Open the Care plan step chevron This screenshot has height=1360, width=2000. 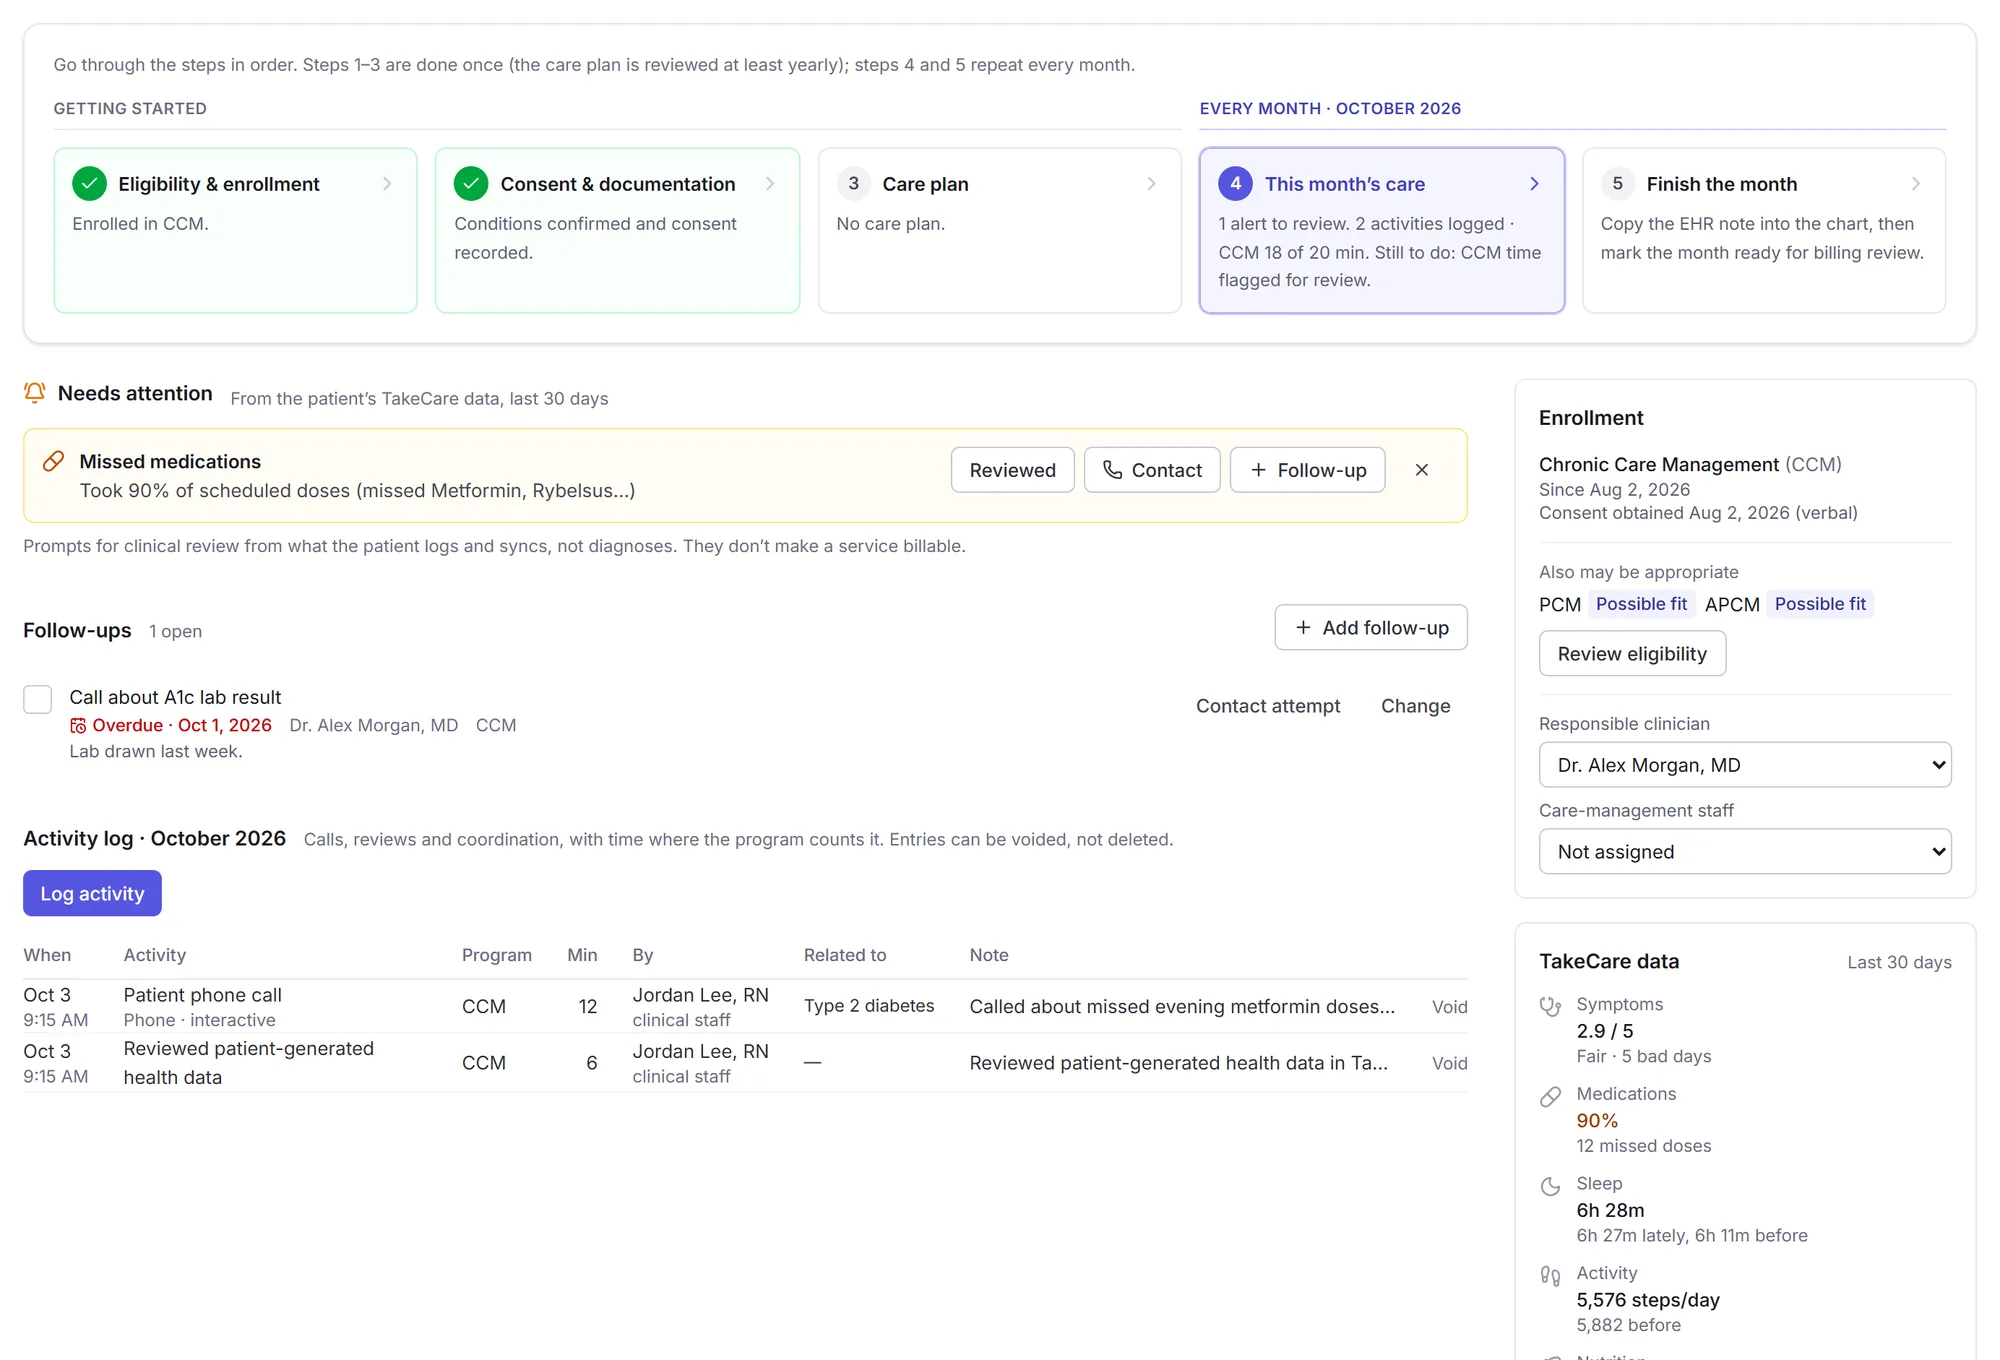pos(1151,184)
